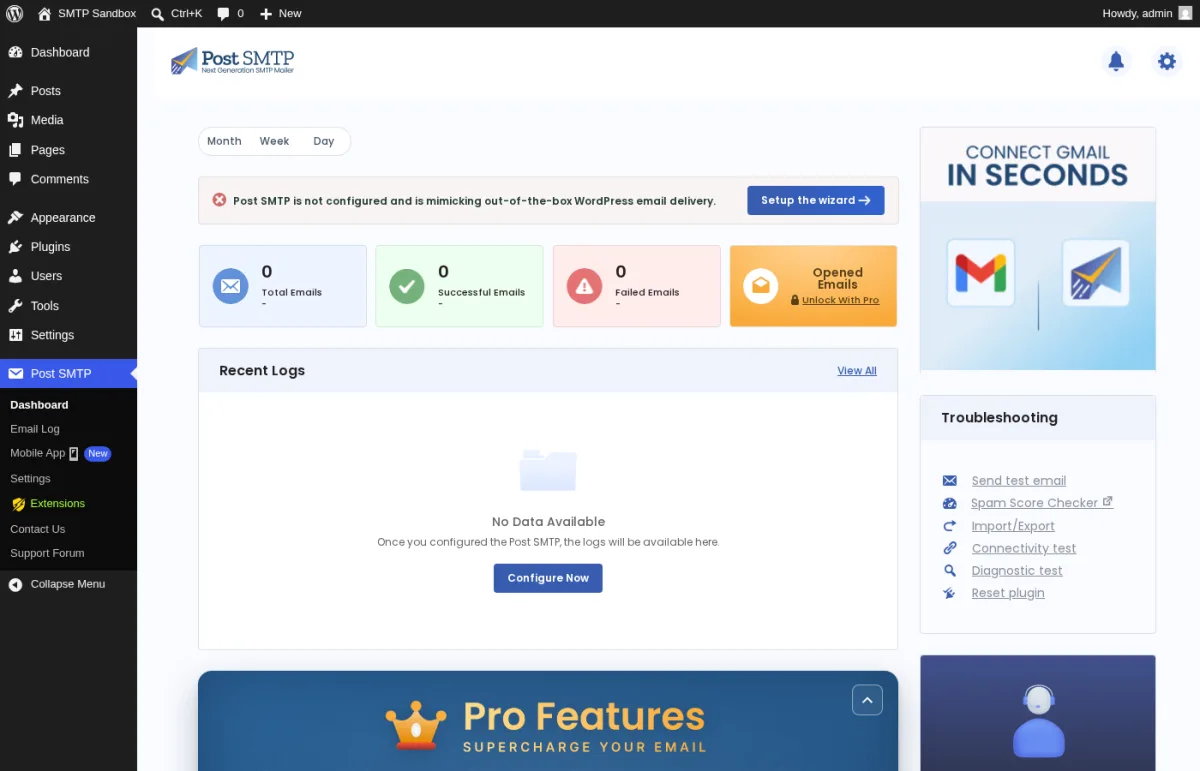This screenshot has height=771, width=1200.
Task: Open Spam Score Checker link
Action: point(1042,503)
